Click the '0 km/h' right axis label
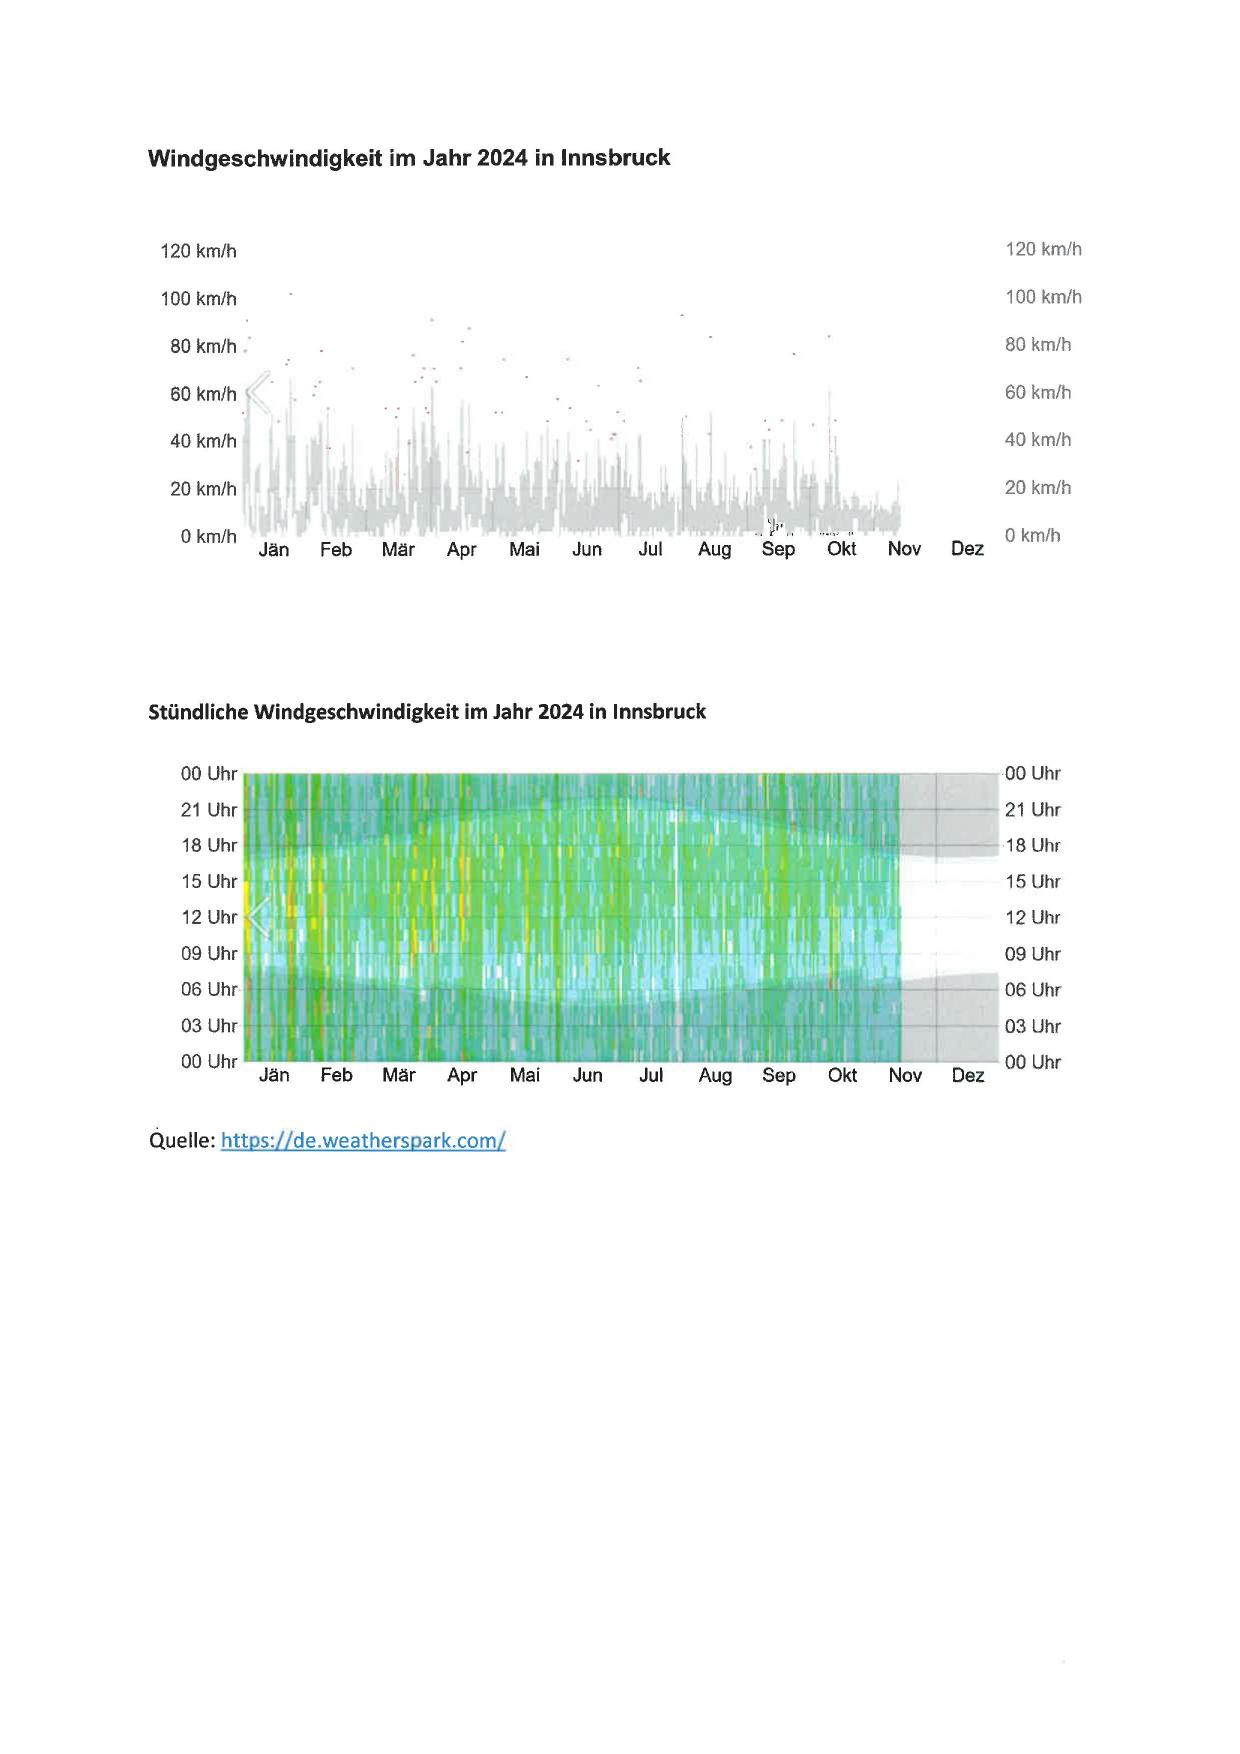This screenshot has height=1754, width=1240. [1032, 535]
